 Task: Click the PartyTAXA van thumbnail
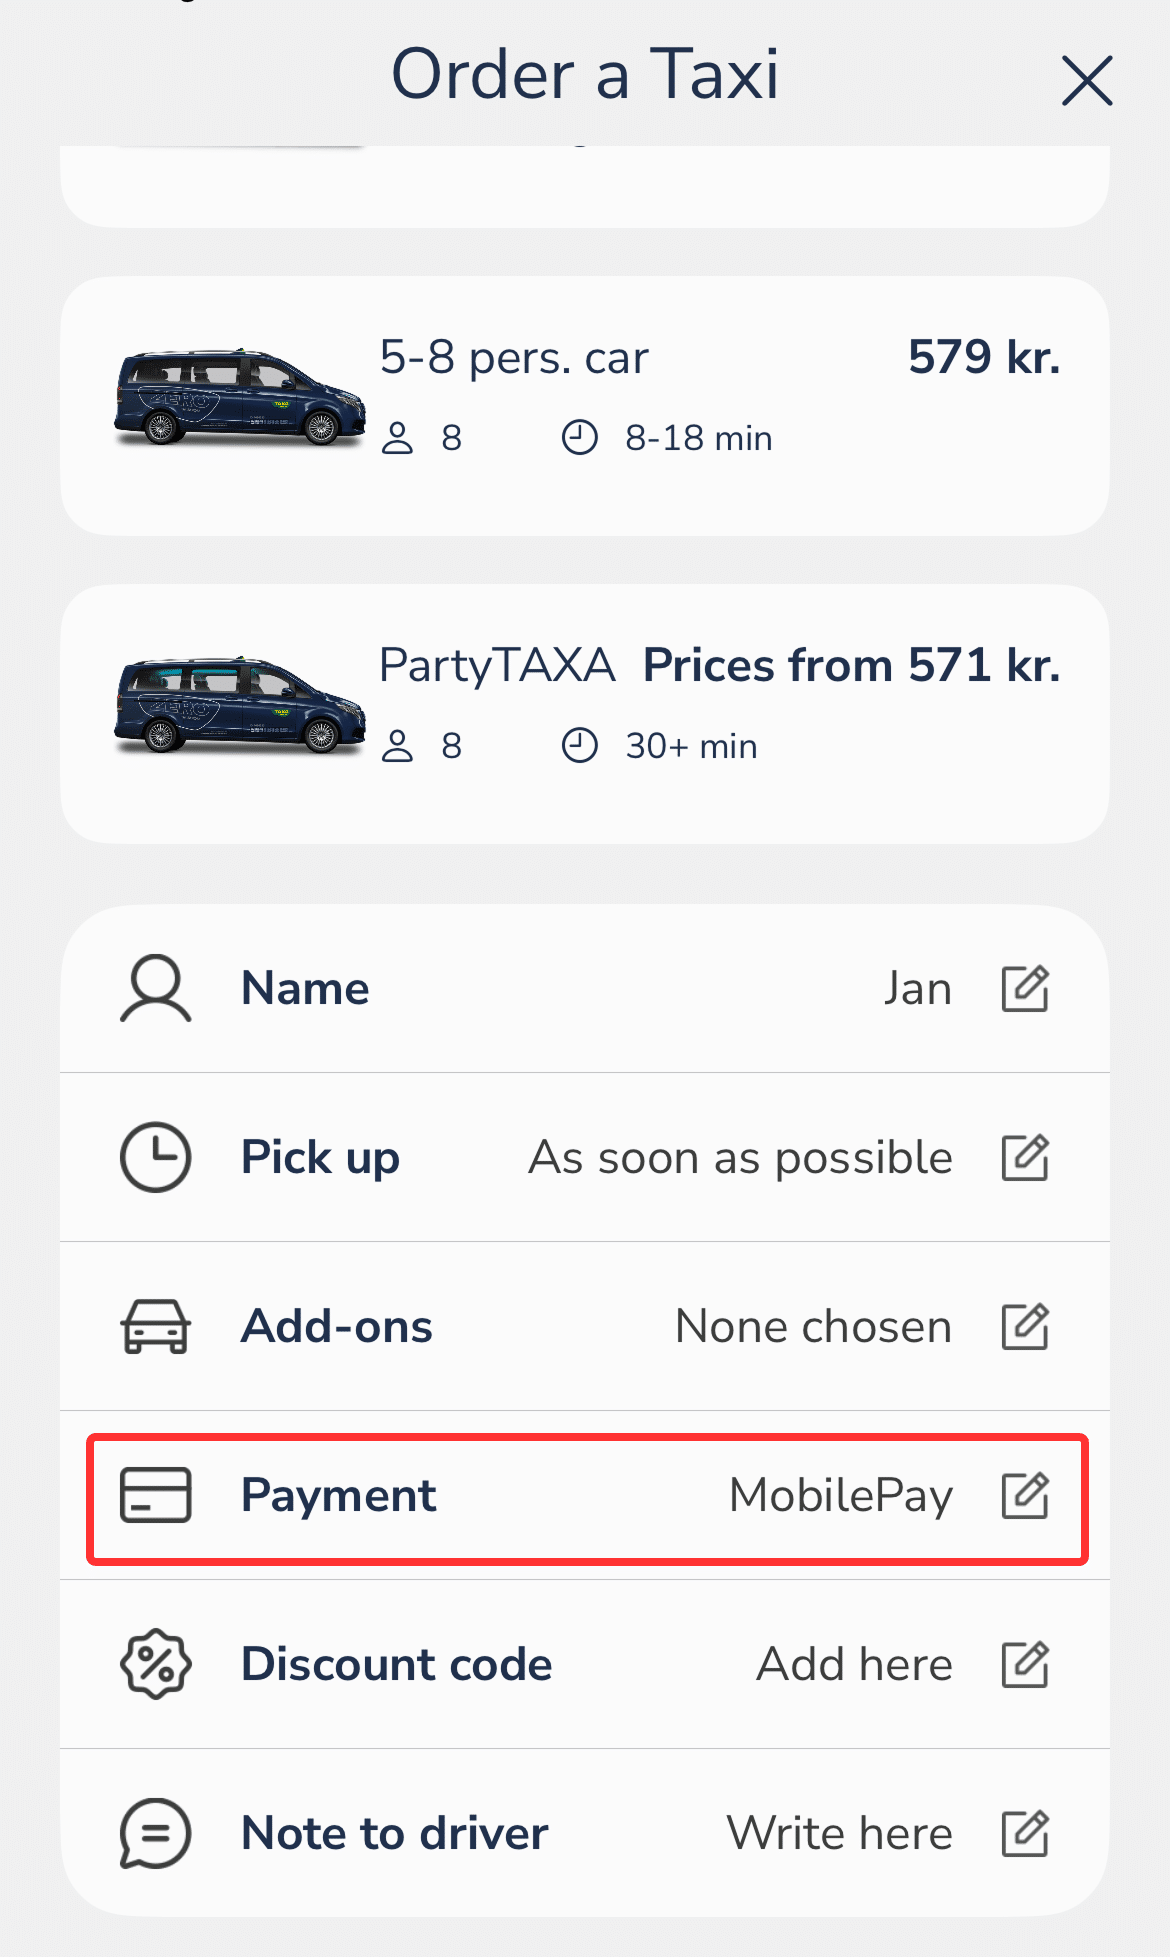point(240,705)
